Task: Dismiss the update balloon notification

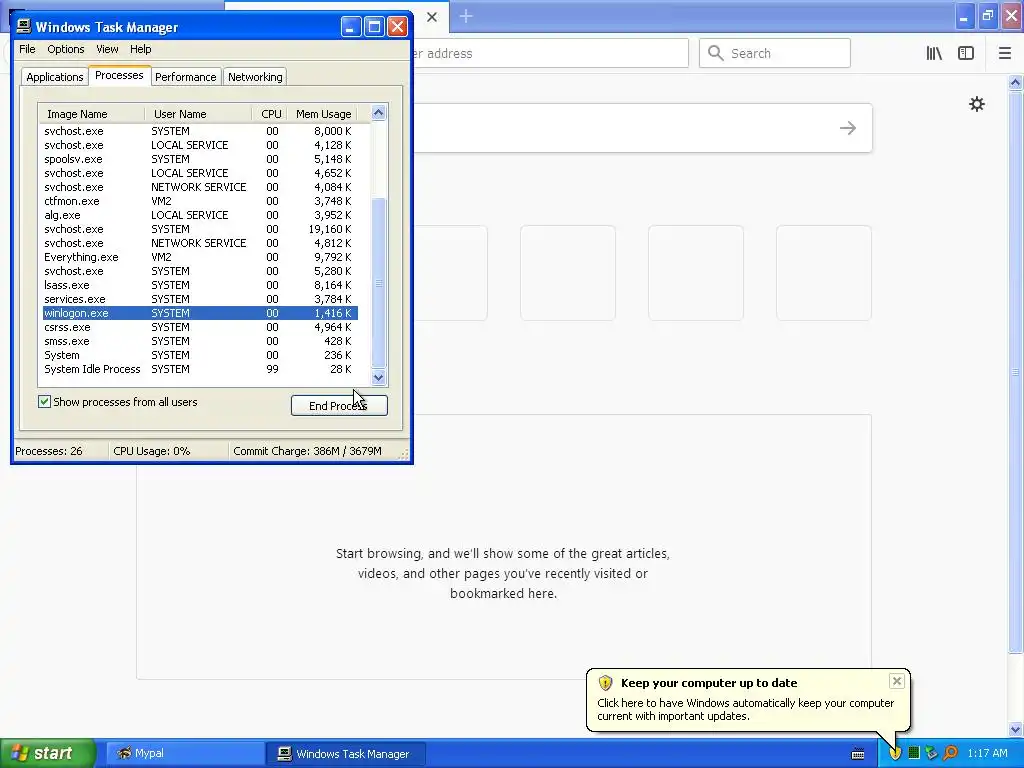Action: pyautogui.click(x=897, y=681)
